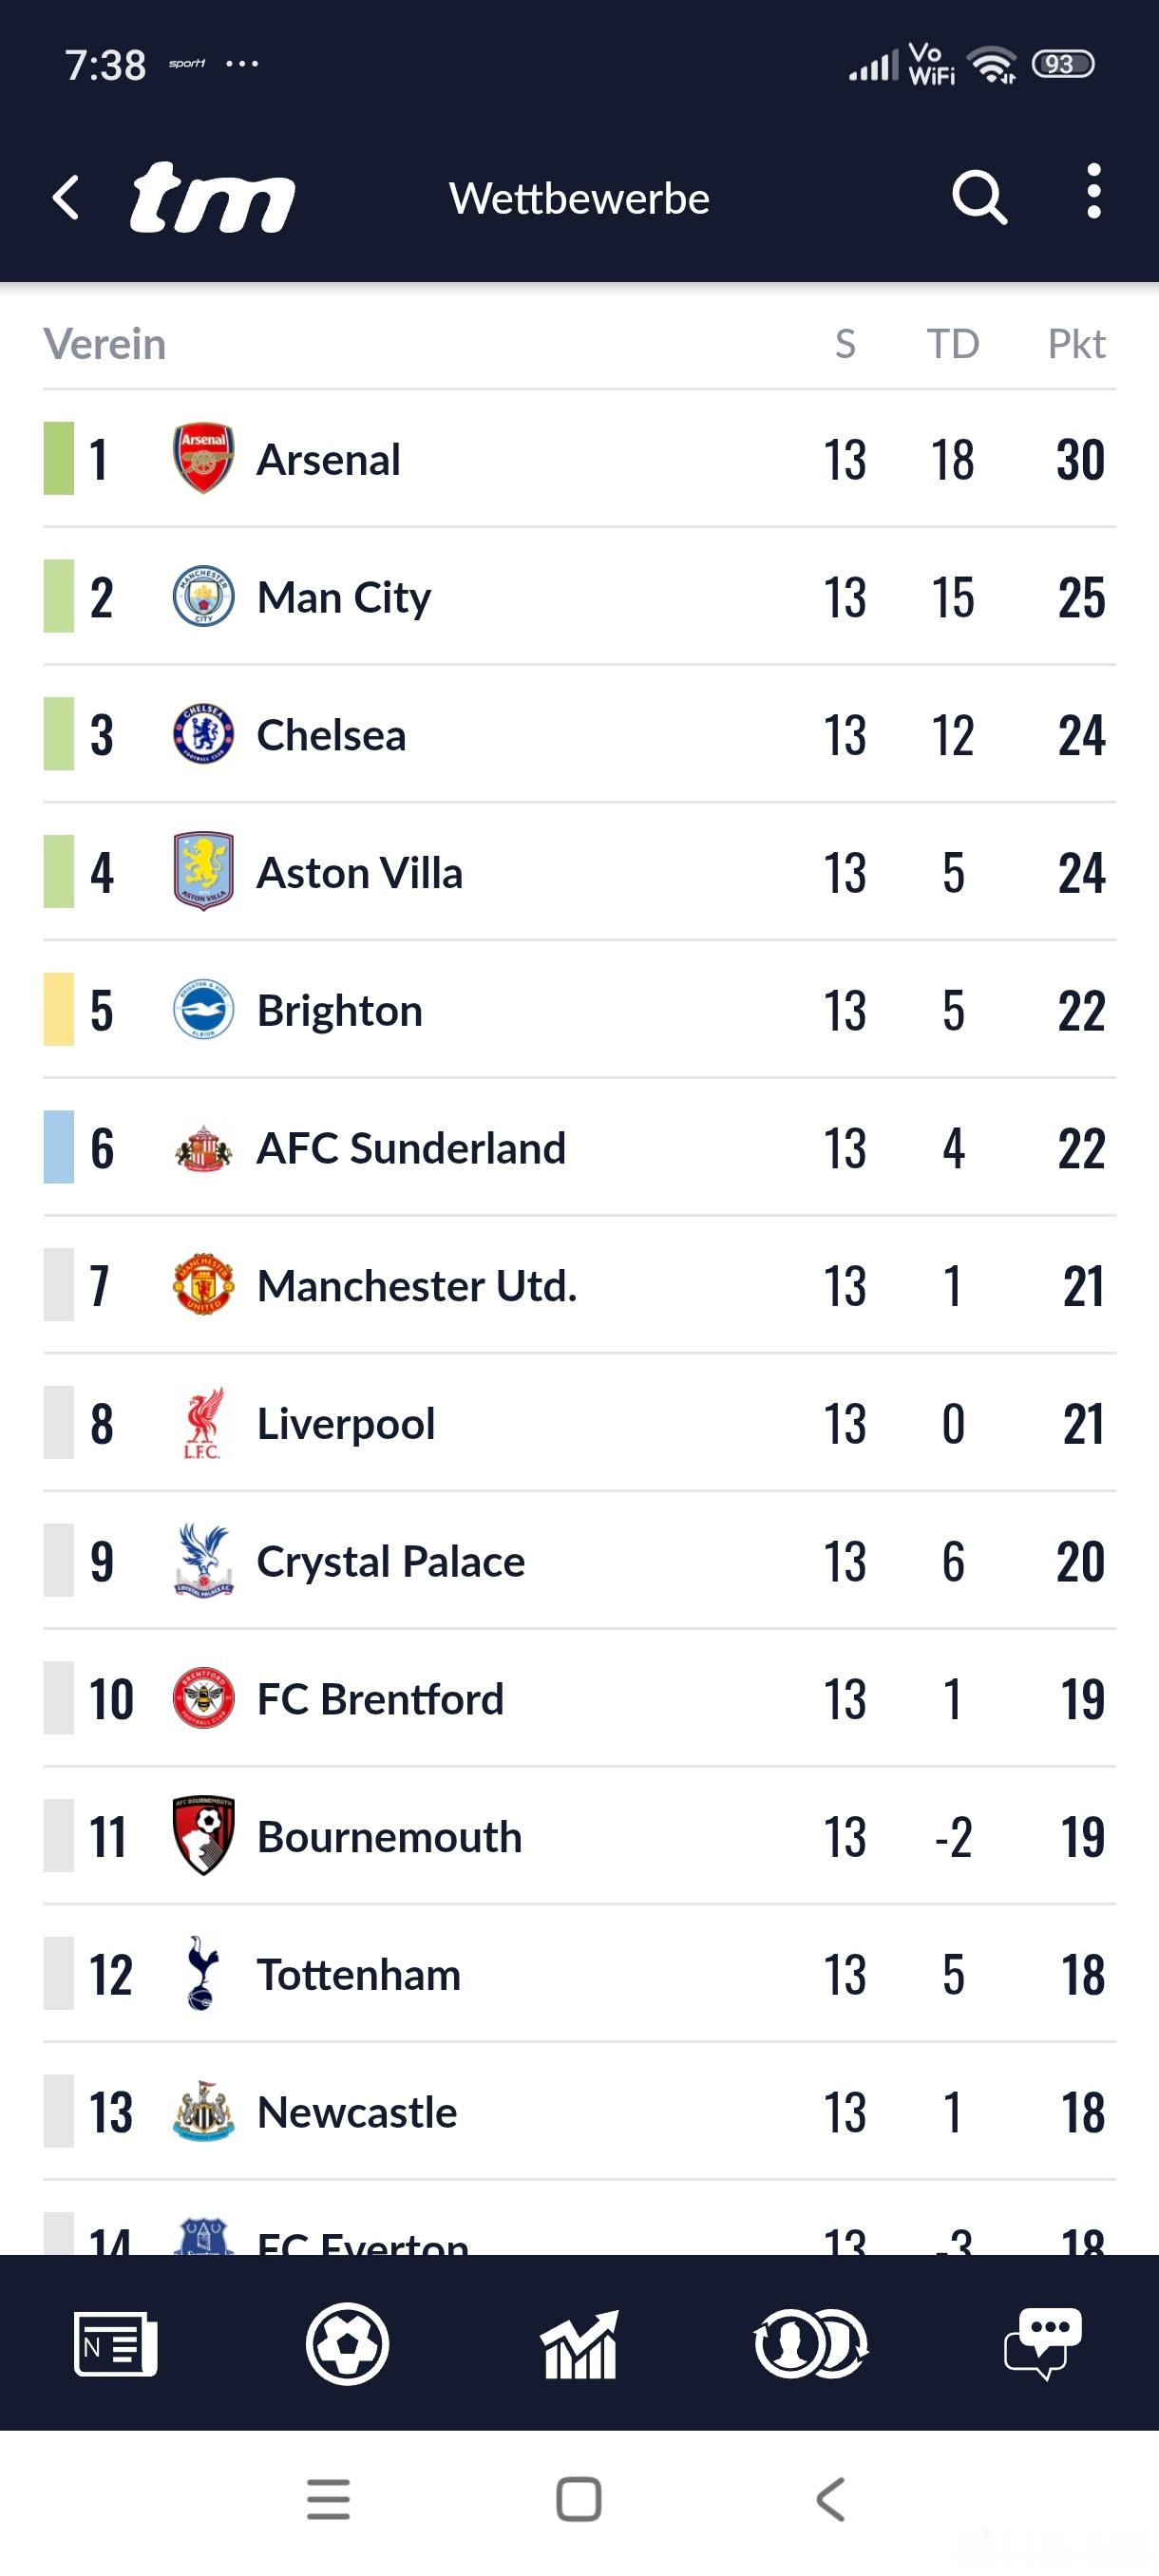Tap the Pkt column header
Image resolution: width=1159 pixels, height=2576 pixels.
click(1075, 344)
